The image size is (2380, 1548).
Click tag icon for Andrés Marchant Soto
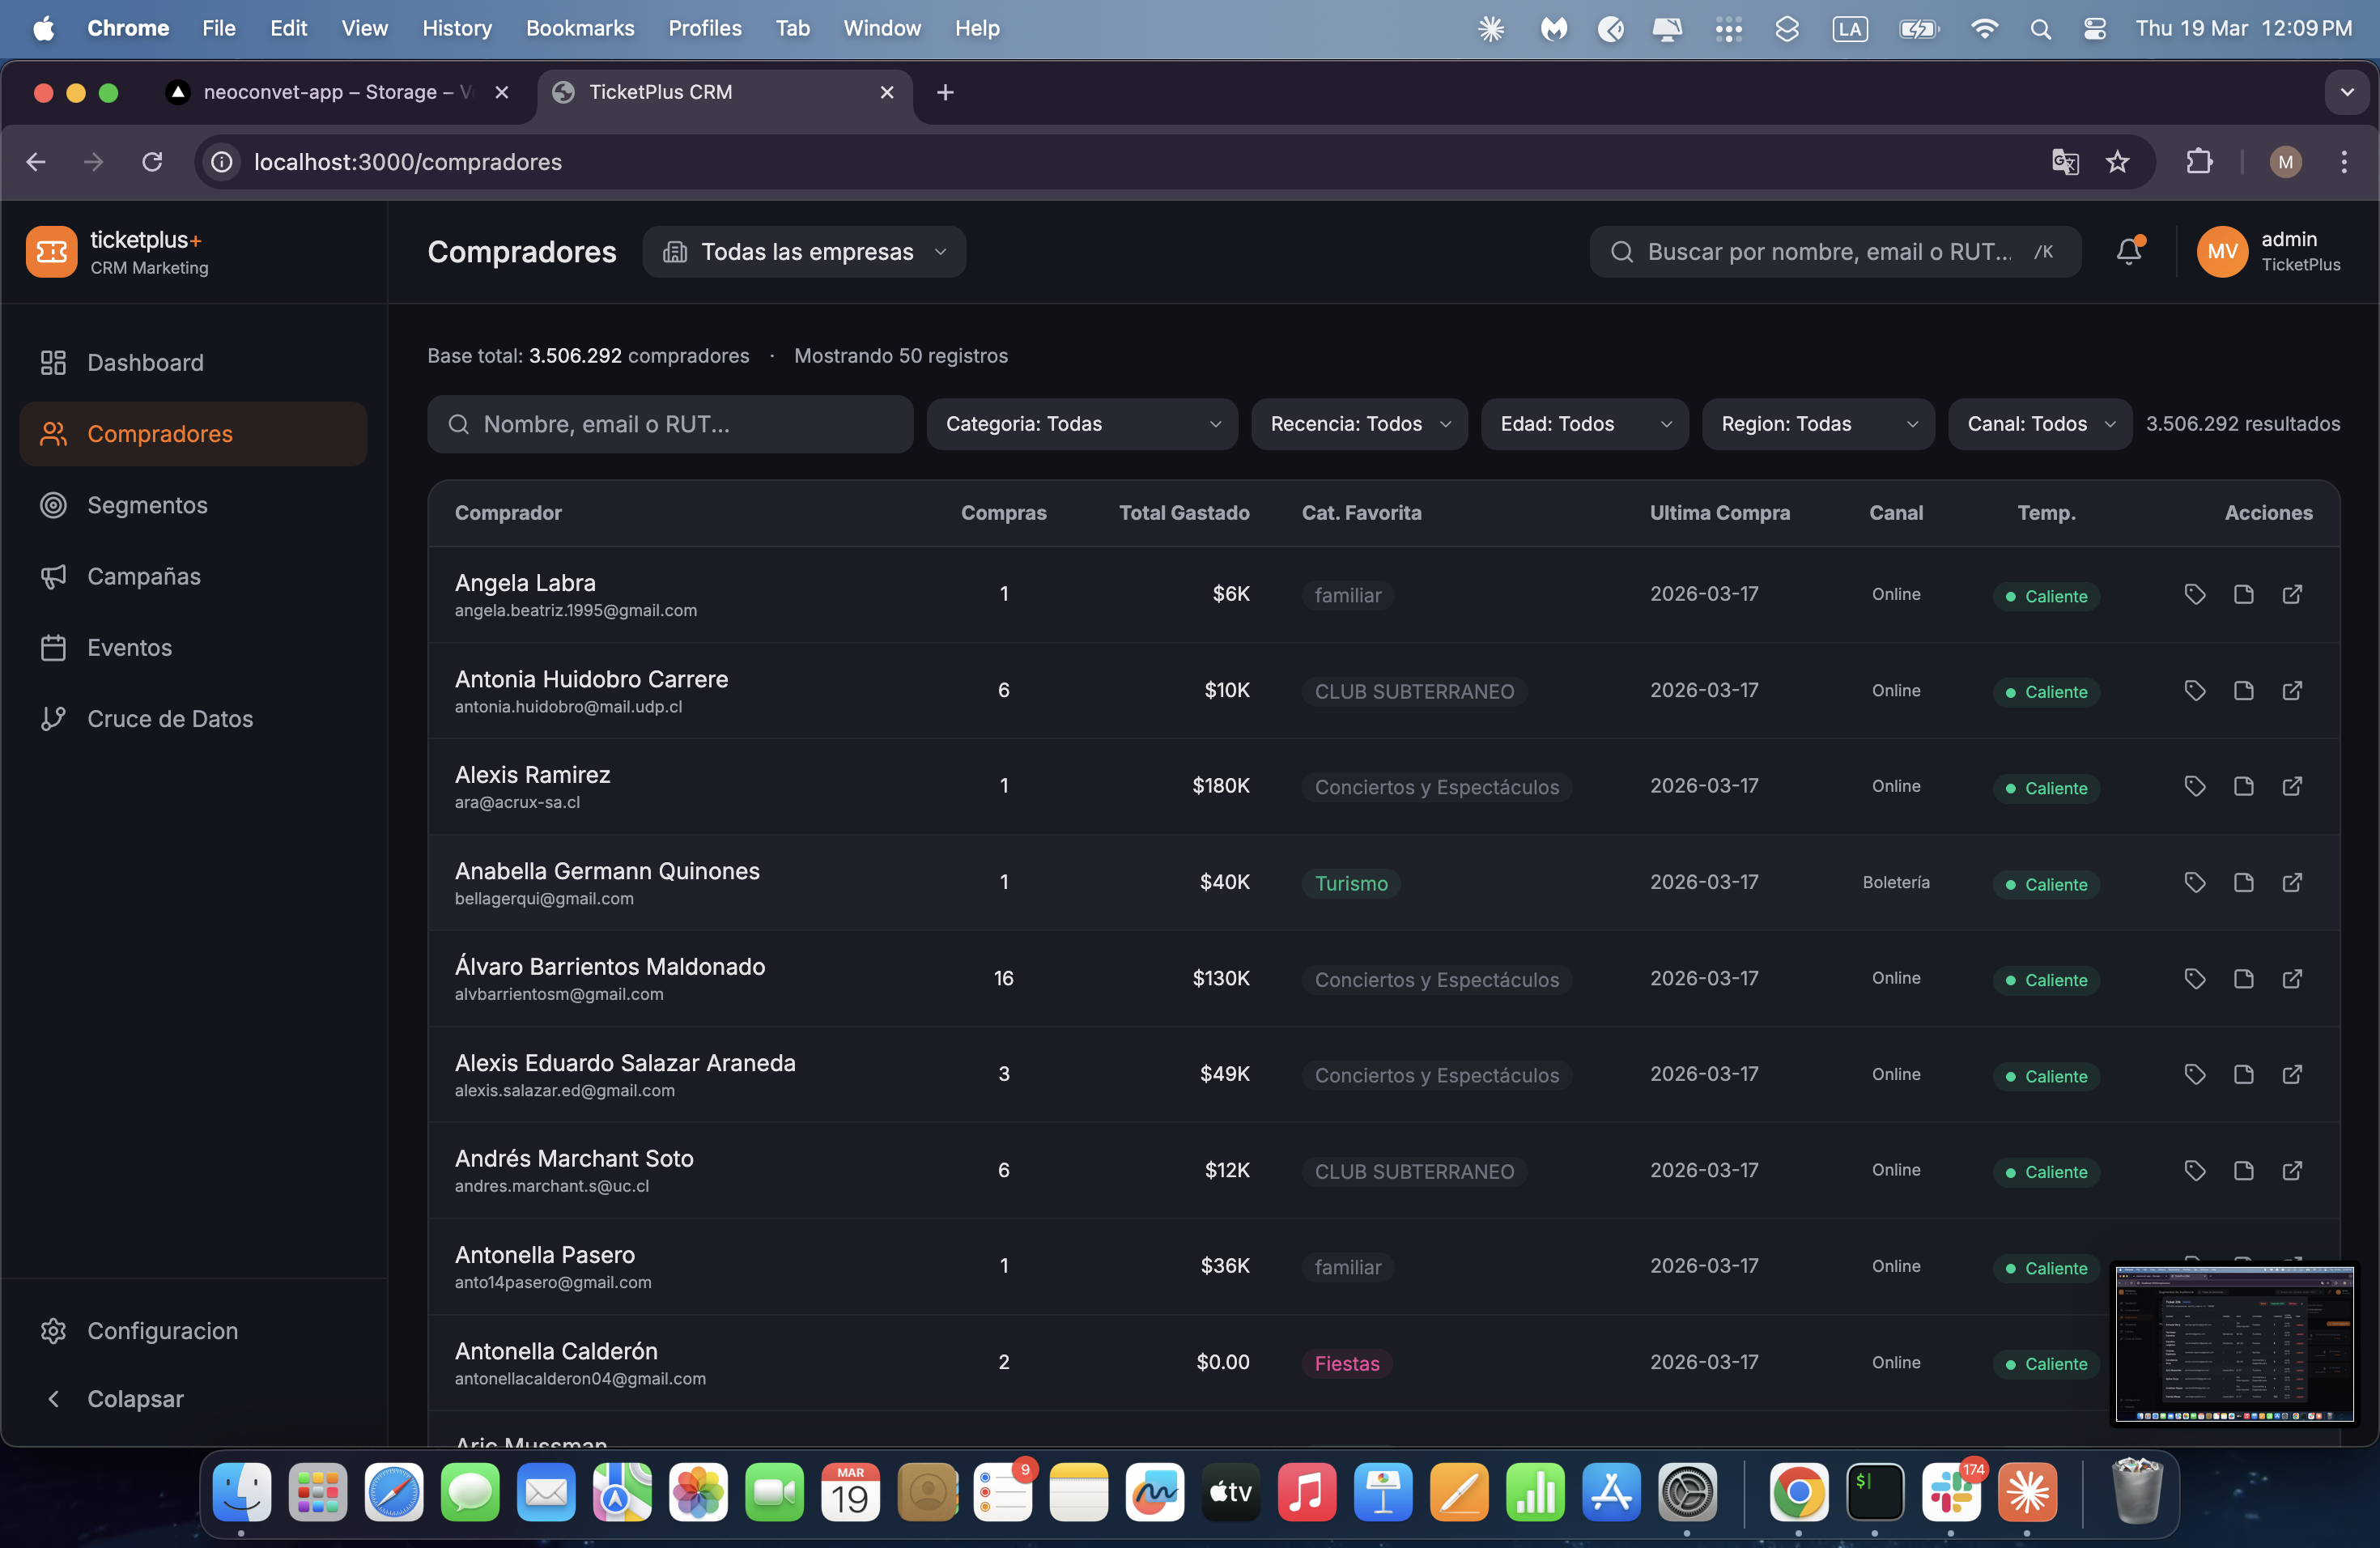2194,1170
